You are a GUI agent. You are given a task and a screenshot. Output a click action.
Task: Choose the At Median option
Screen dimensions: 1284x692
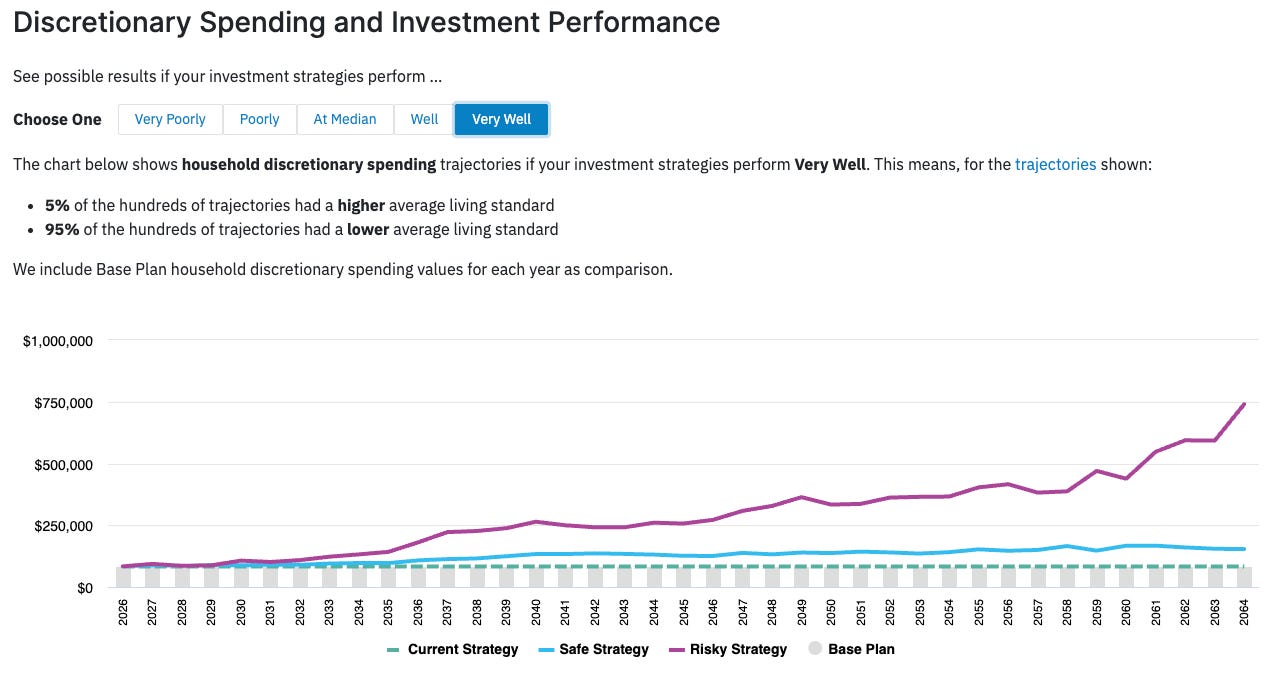click(345, 119)
